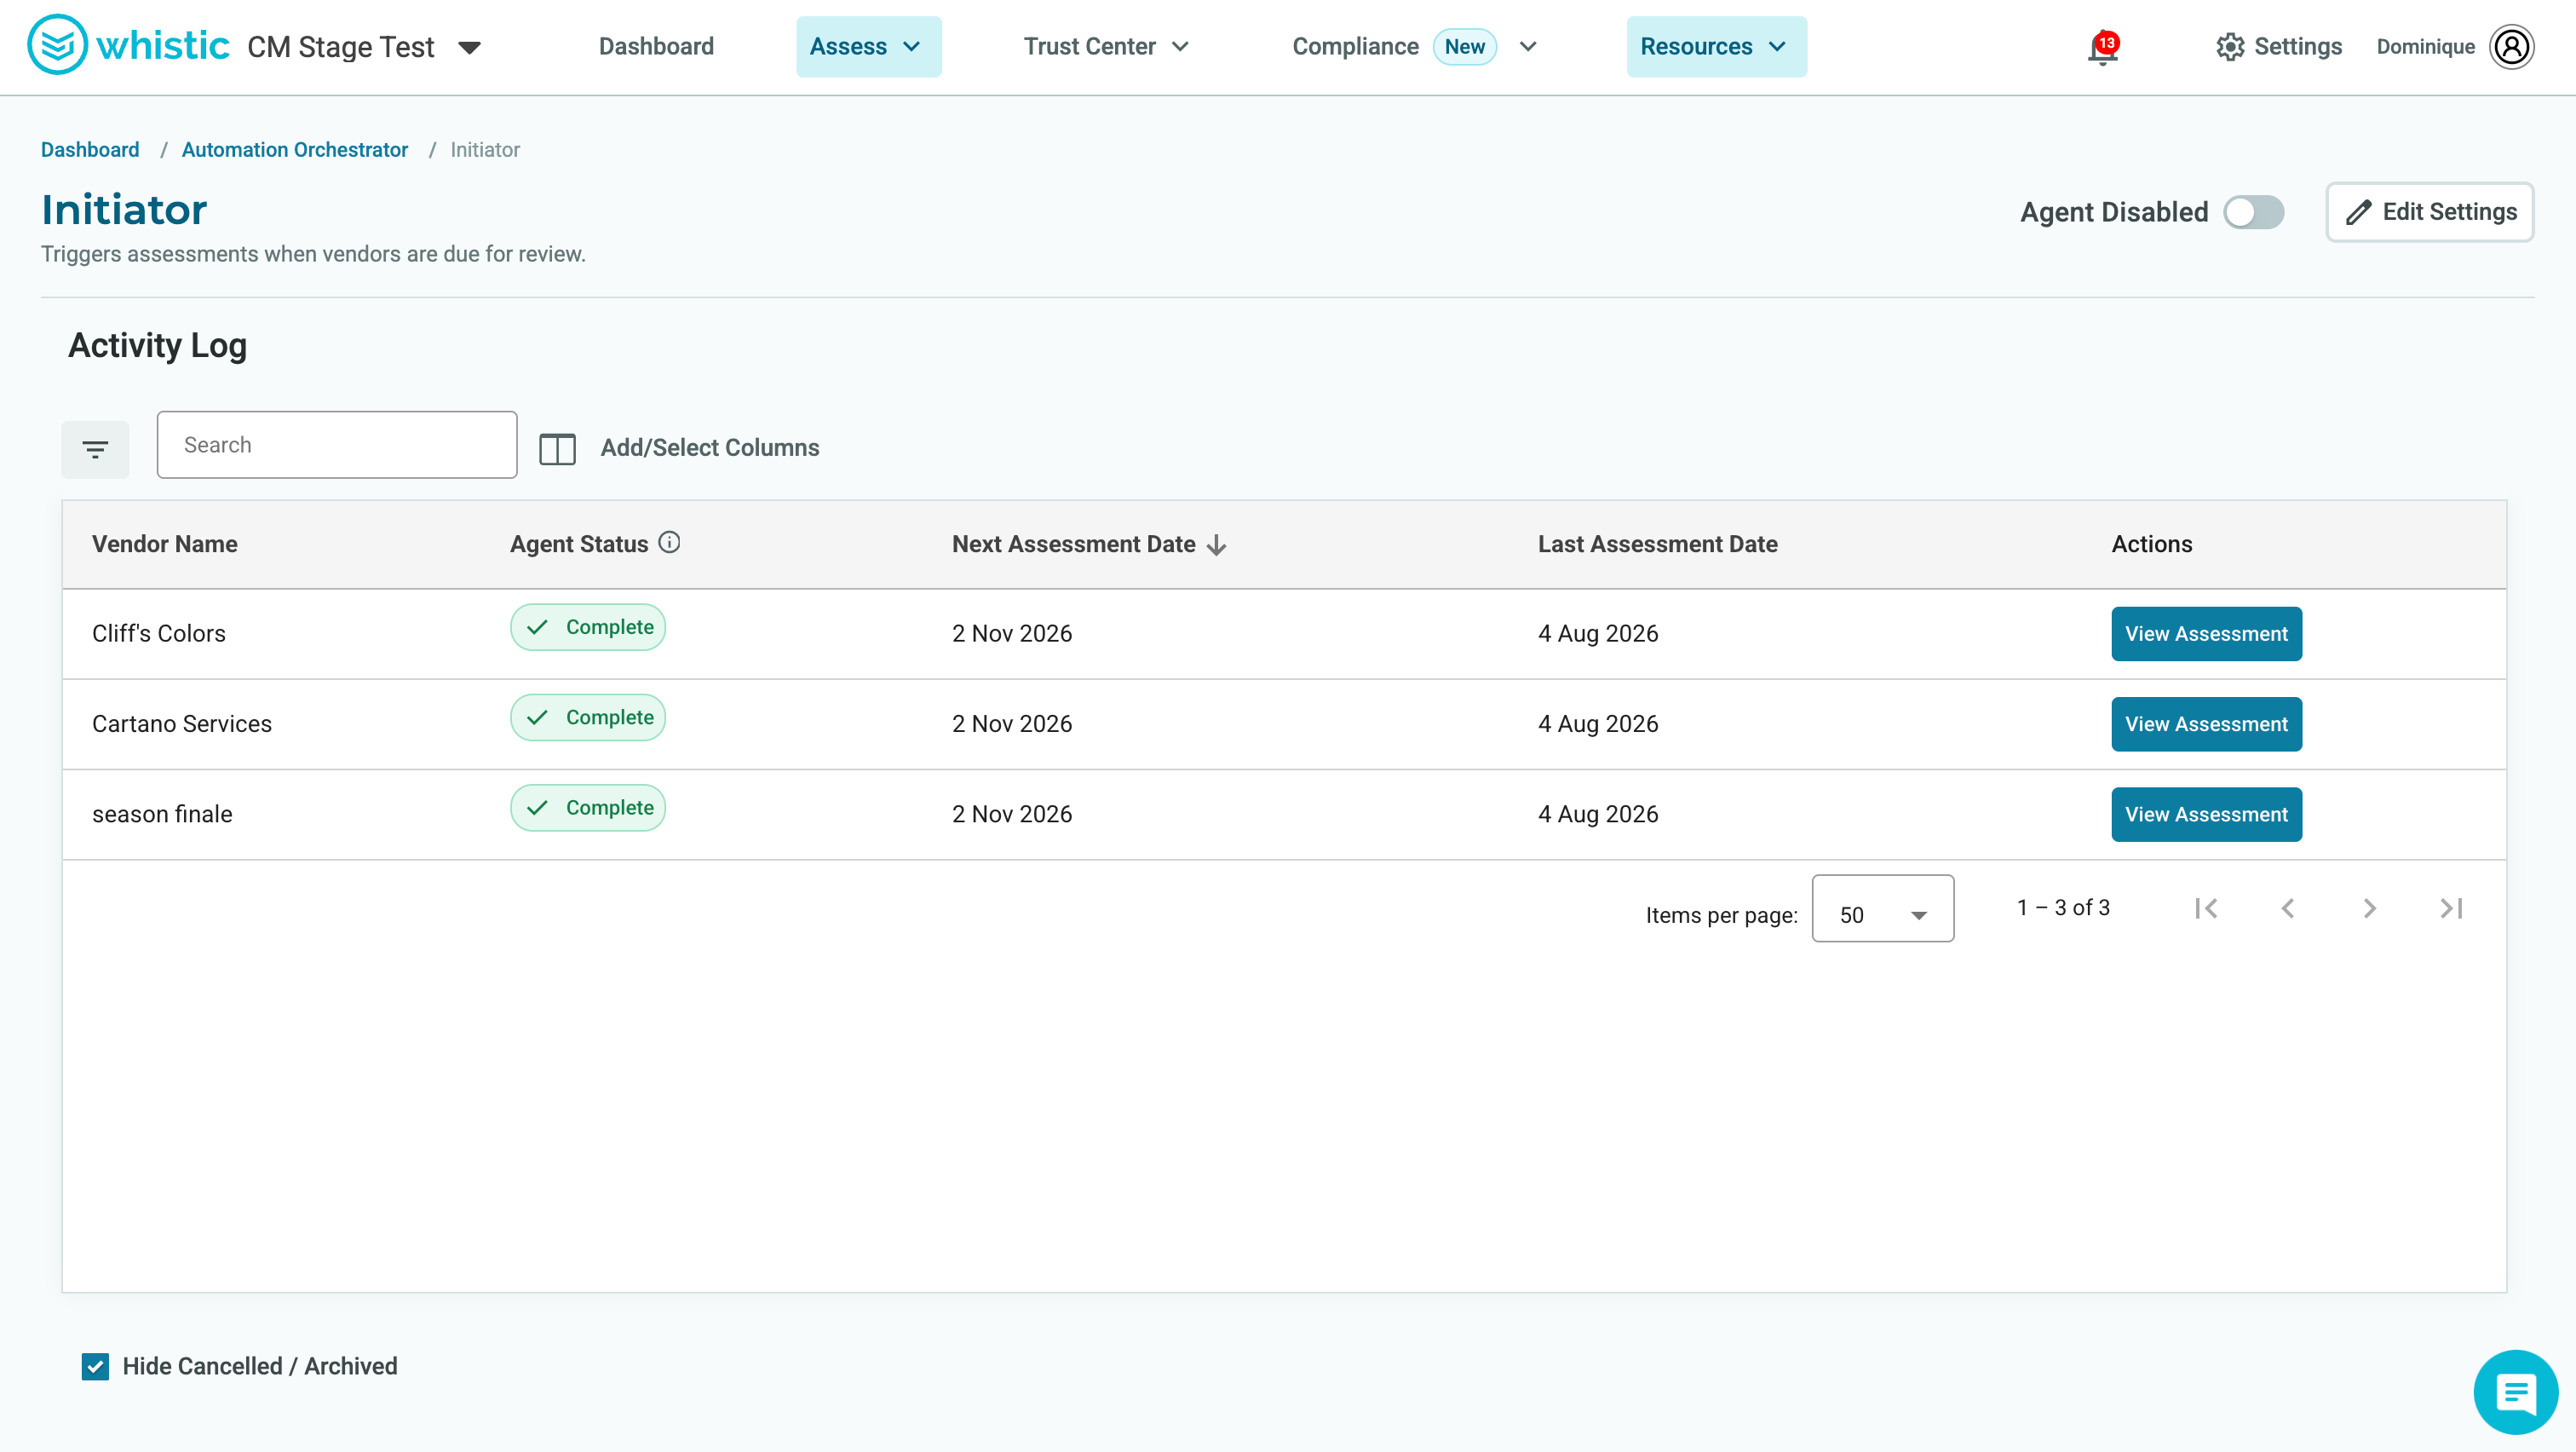Uncheck Hide Cancelled / Archived
The height and width of the screenshot is (1452, 2576).
pos(95,1366)
